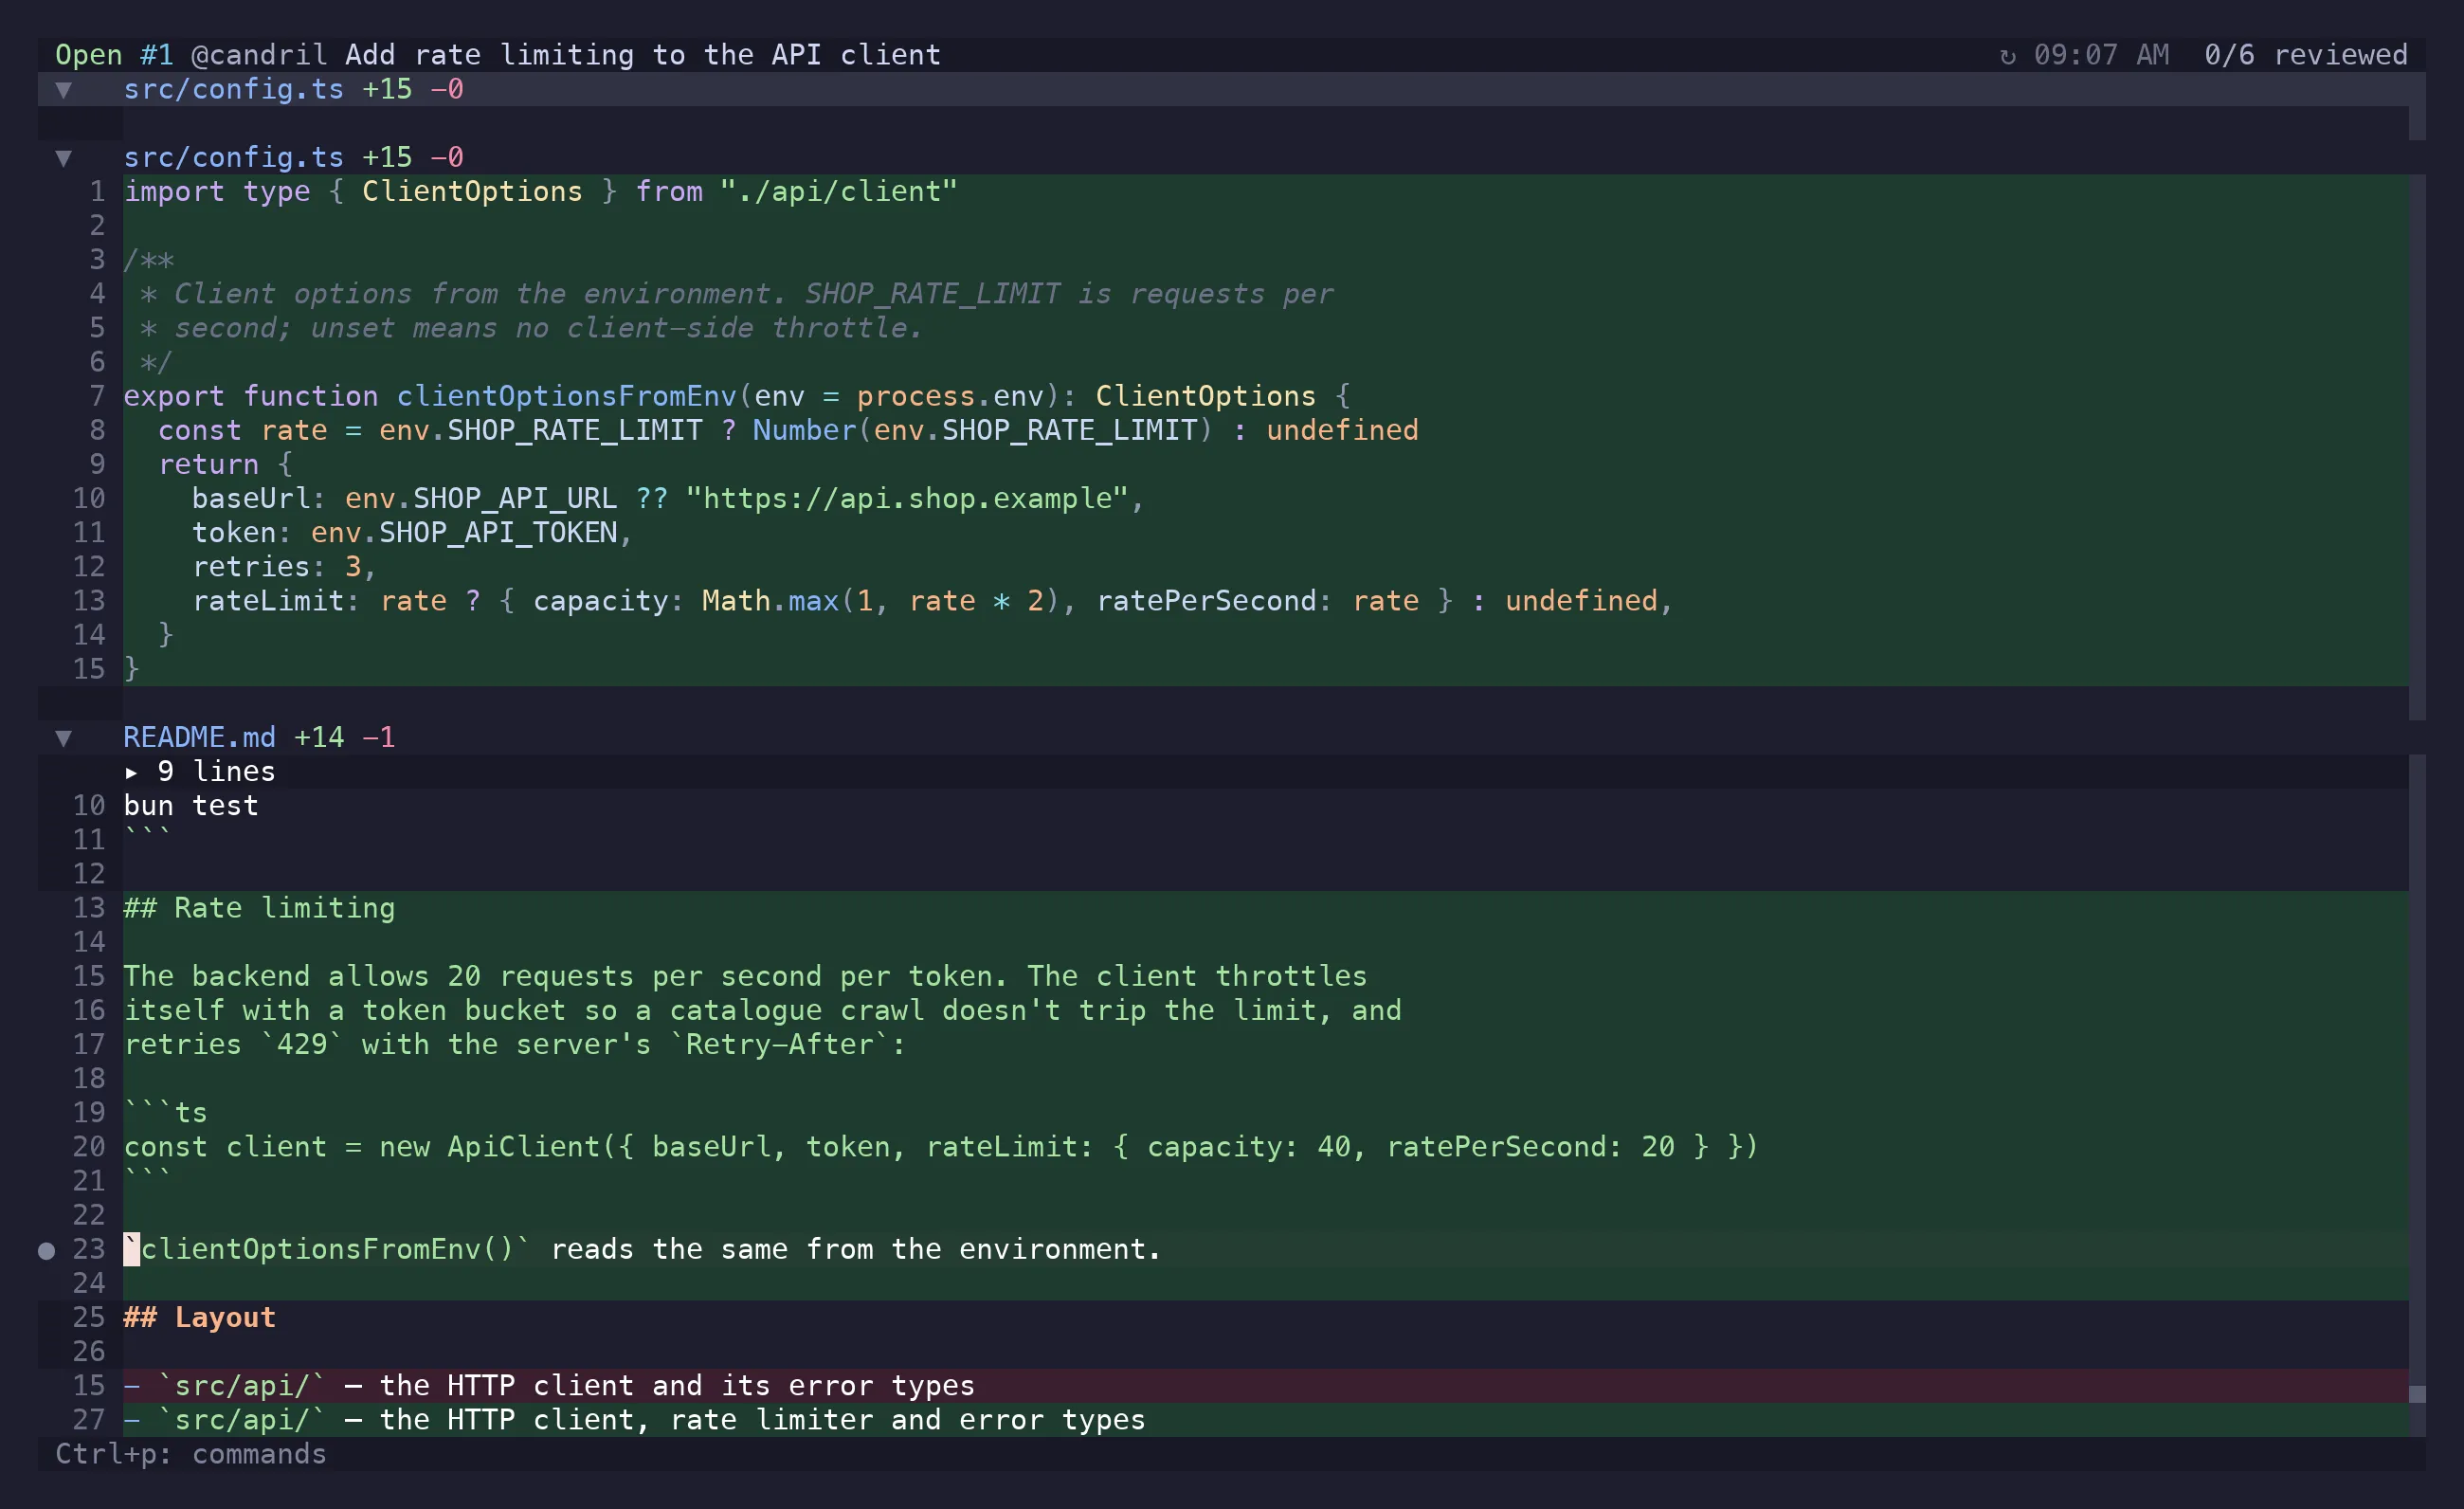The width and height of the screenshot is (2464, 1509).
Task: Click 'retries: 3' in the config
Action: (277, 567)
